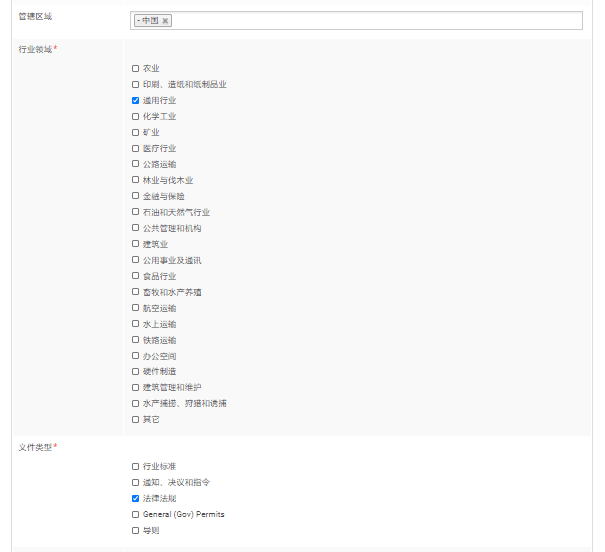
Task: Enable the 公路运输 checkbox
Action: pos(136,165)
